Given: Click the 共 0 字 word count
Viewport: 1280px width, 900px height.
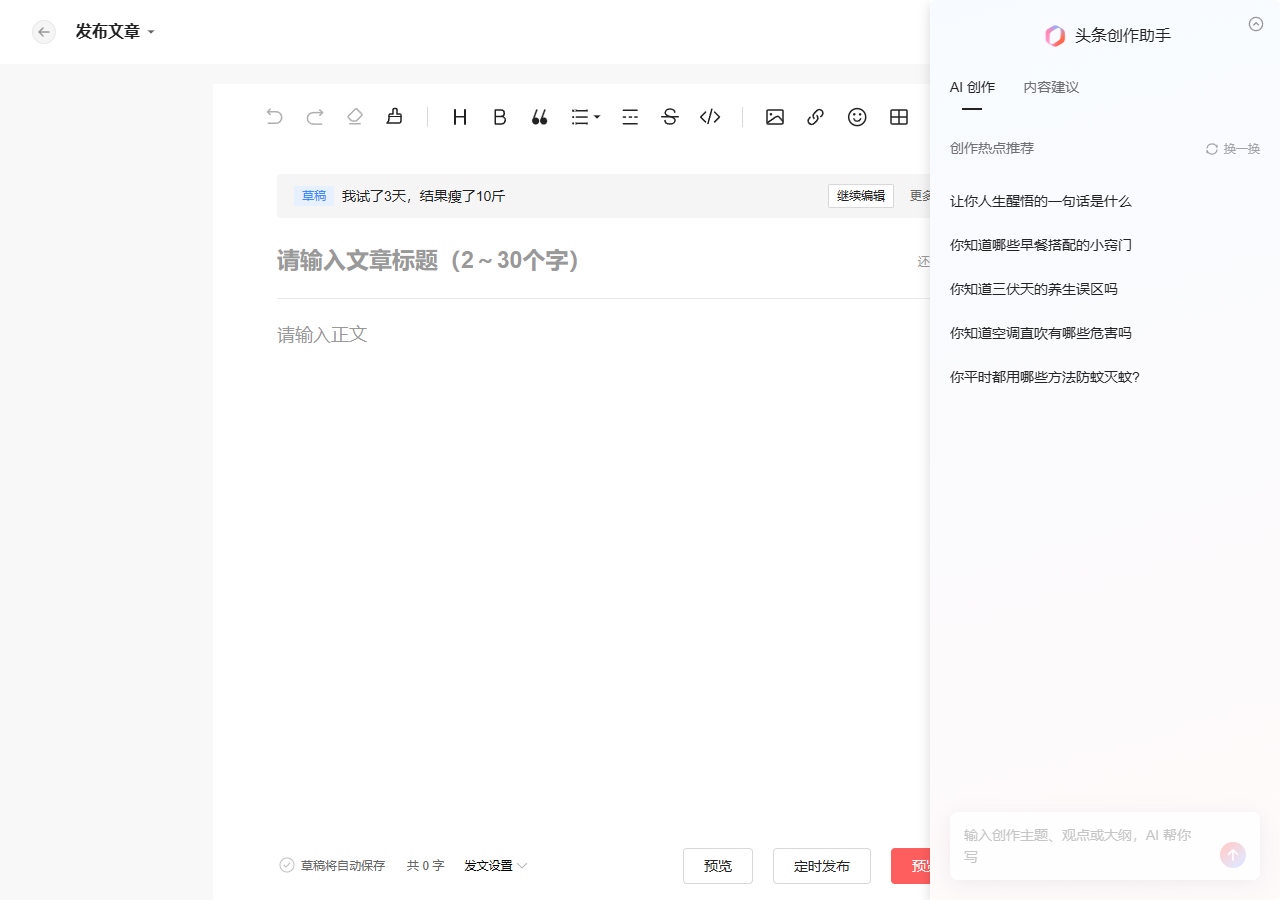Looking at the screenshot, I should pos(425,865).
